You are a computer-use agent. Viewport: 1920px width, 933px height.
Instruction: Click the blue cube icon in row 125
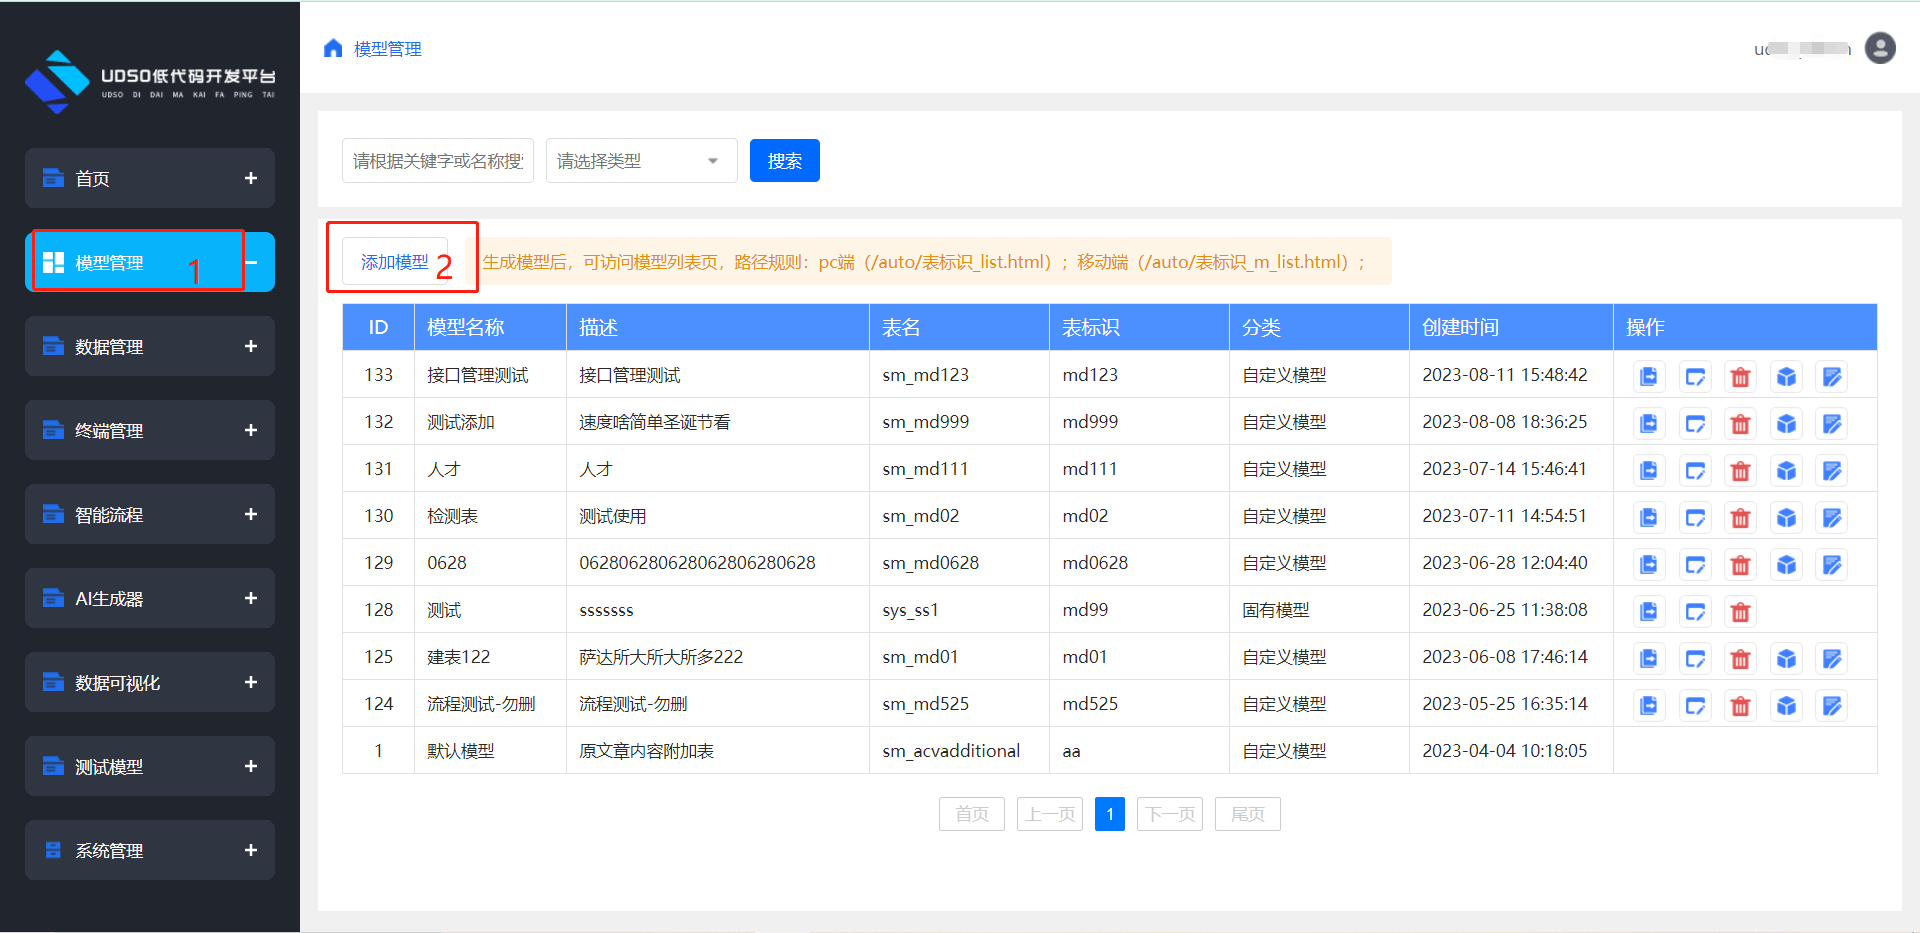click(1786, 659)
